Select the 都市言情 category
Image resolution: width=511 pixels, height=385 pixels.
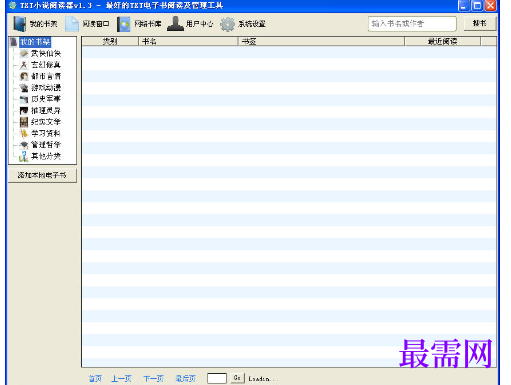46,76
